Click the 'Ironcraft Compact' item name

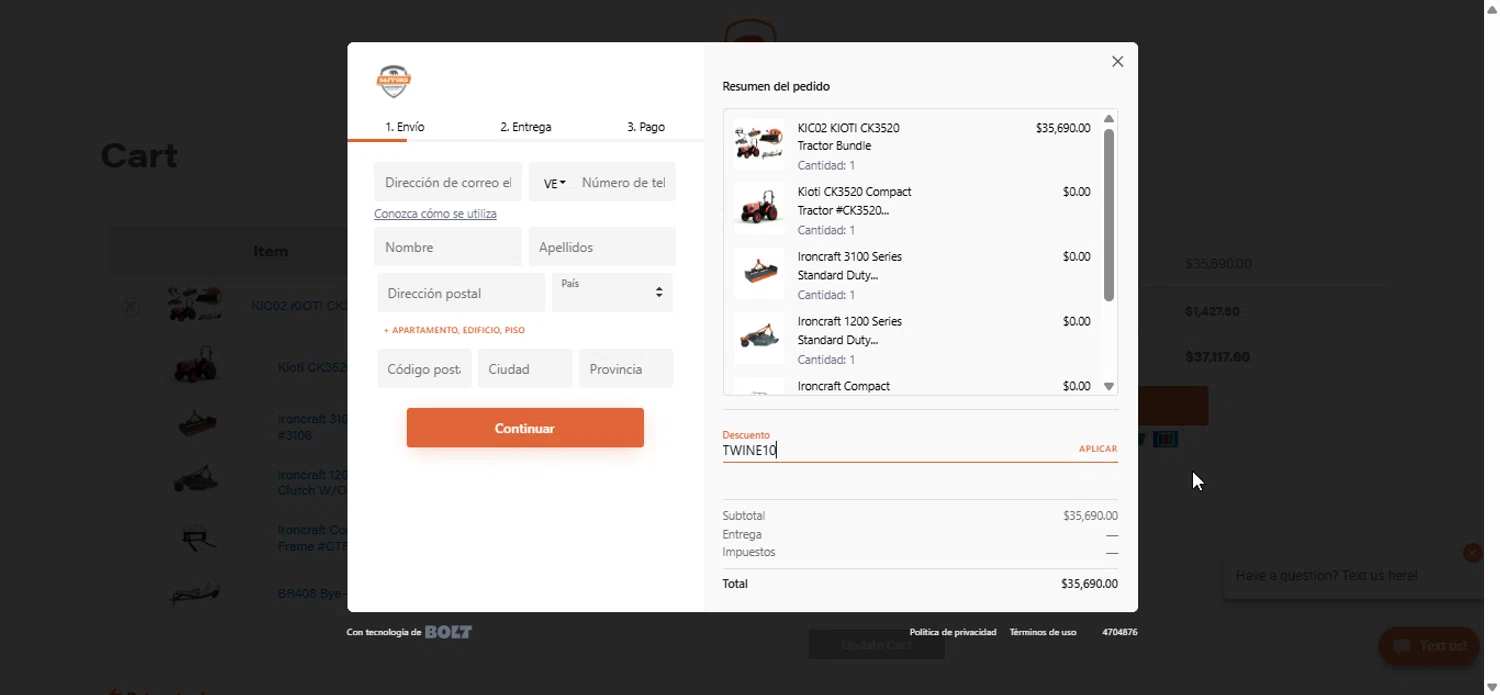[x=843, y=386]
